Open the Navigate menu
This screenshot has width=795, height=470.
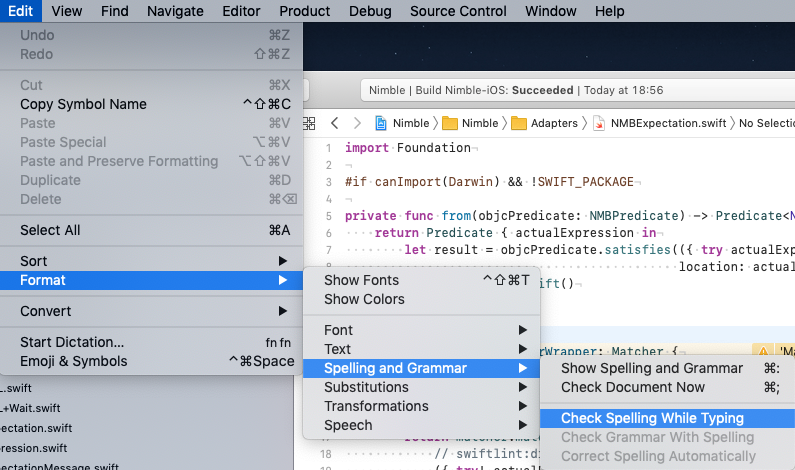click(175, 11)
